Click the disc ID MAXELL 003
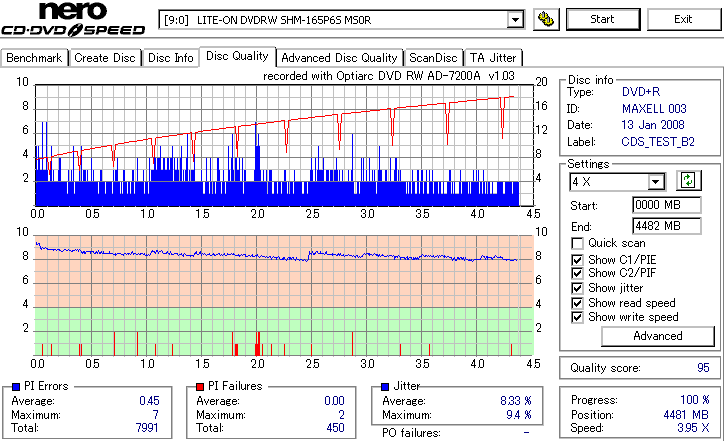The image size is (724, 441). 654,109
